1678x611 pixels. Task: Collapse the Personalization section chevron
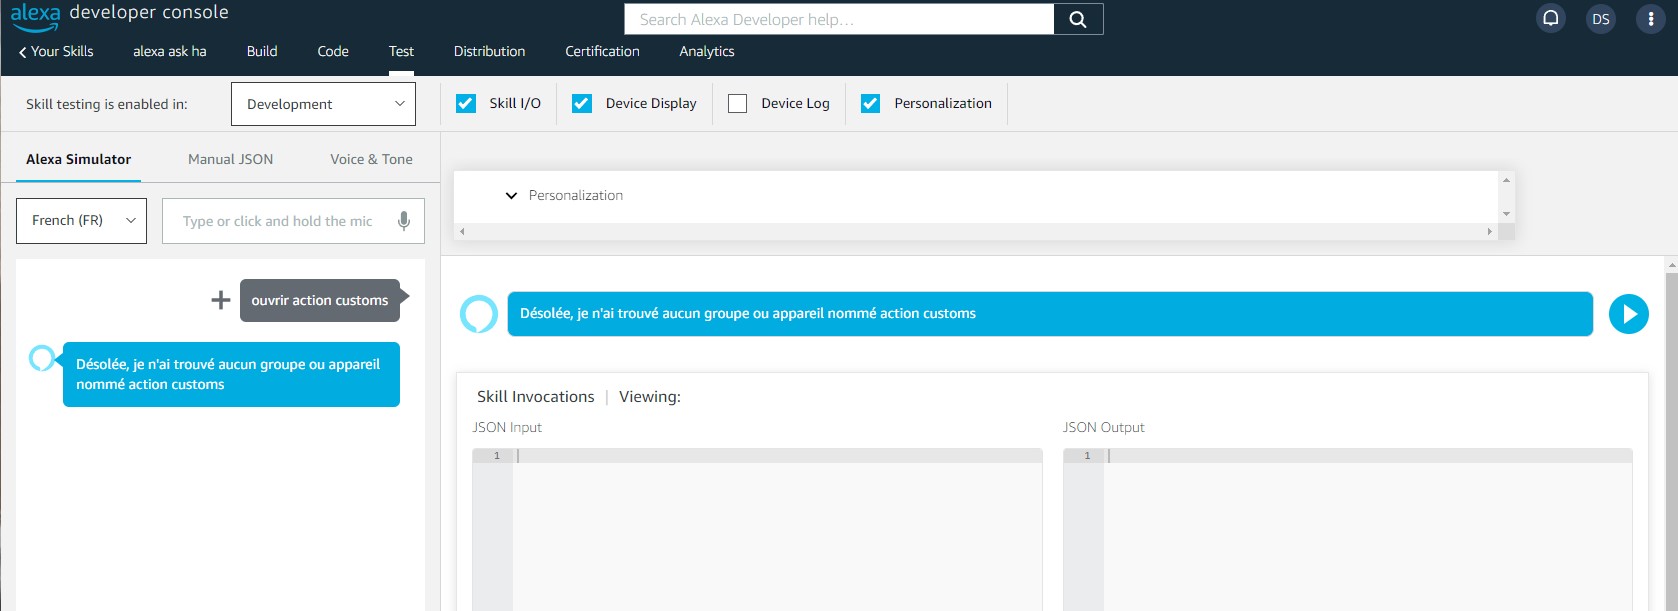(x=511, y=196)
